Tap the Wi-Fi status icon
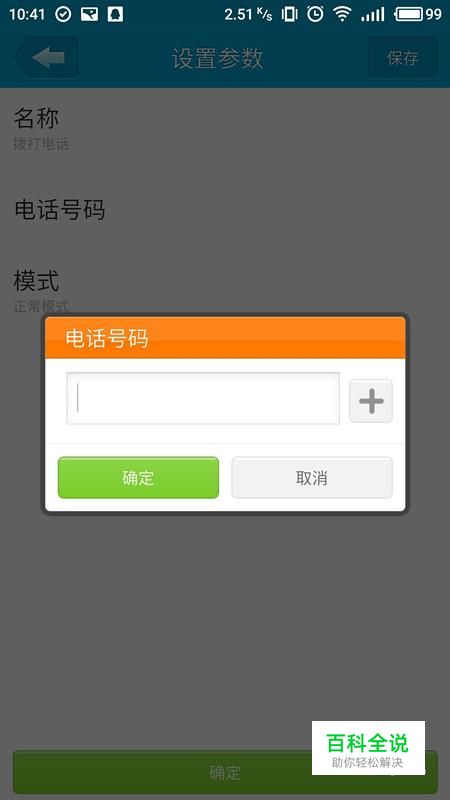The height and width of the screenshot is (800, 450). tap(342, 14)
